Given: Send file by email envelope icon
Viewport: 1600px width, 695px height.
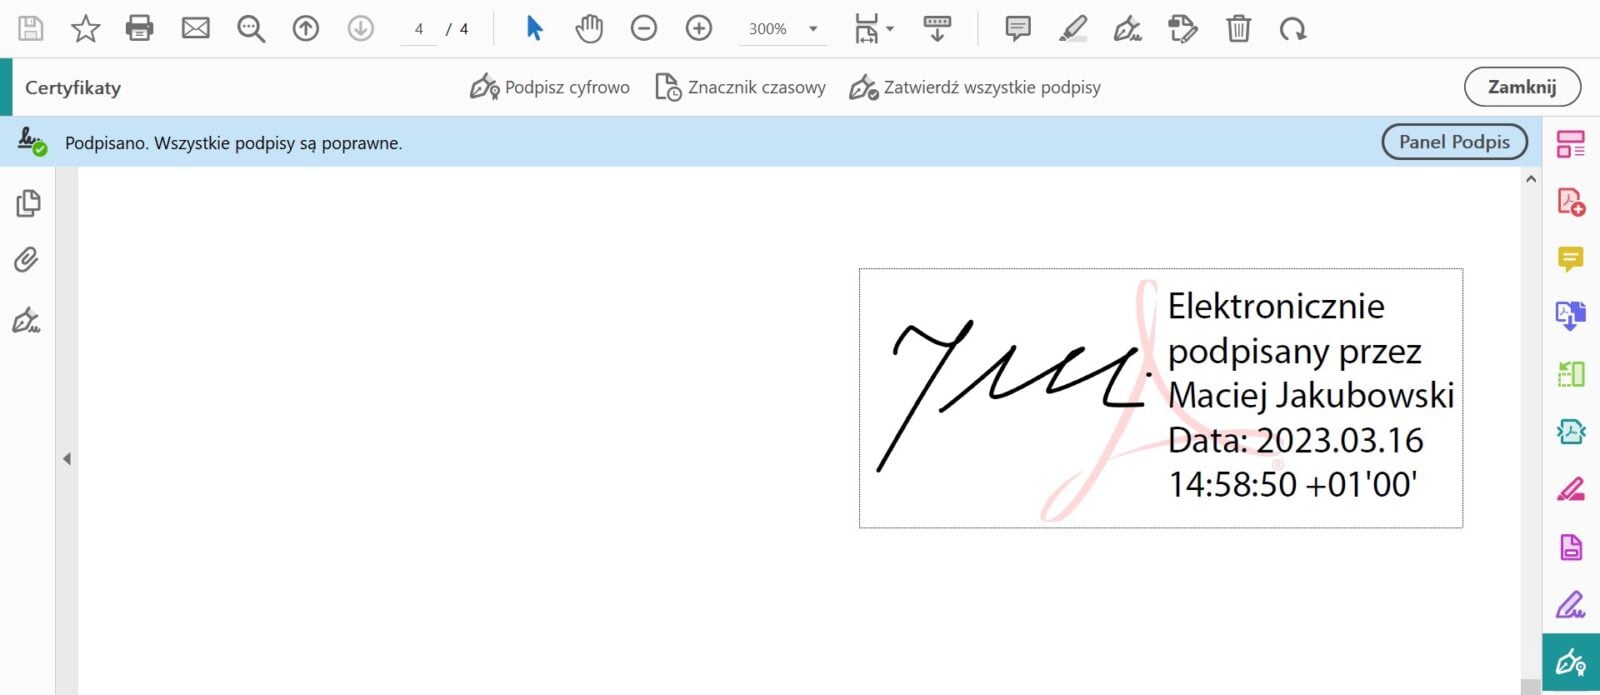Looking at the screenshot, I should point(195,29).
